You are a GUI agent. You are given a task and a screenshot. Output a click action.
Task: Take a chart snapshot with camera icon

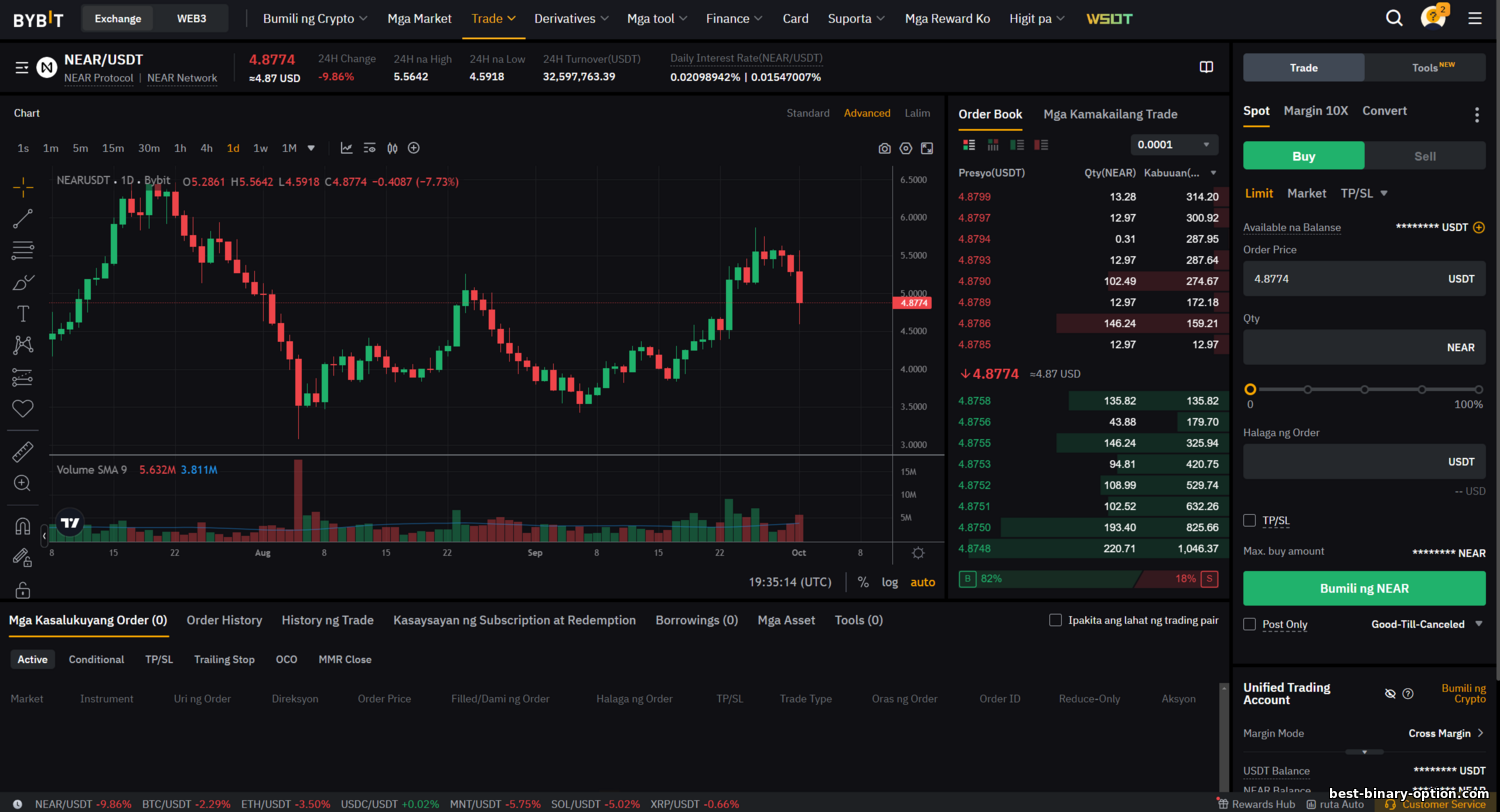[884, 148]
